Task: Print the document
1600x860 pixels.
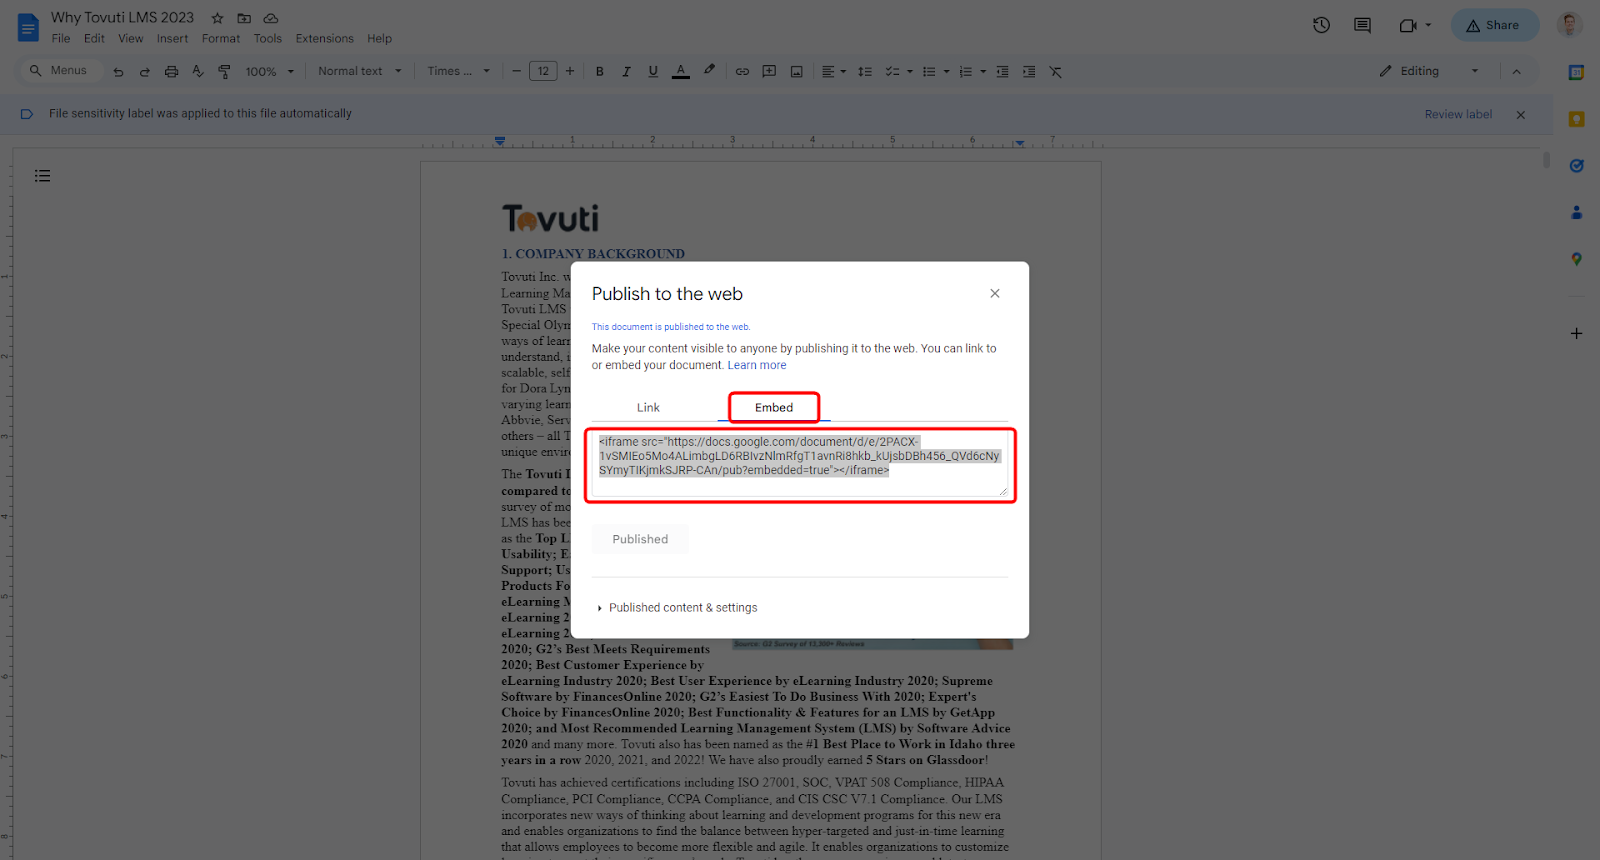Action: tap(171, 72)
